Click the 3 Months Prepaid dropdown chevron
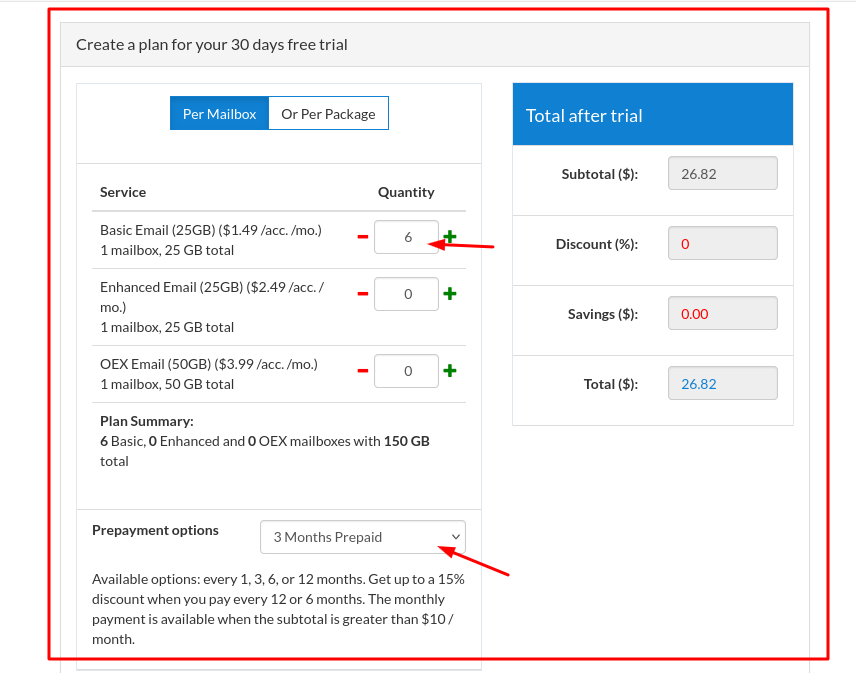 pyautogui.click(x=456, y=537)
